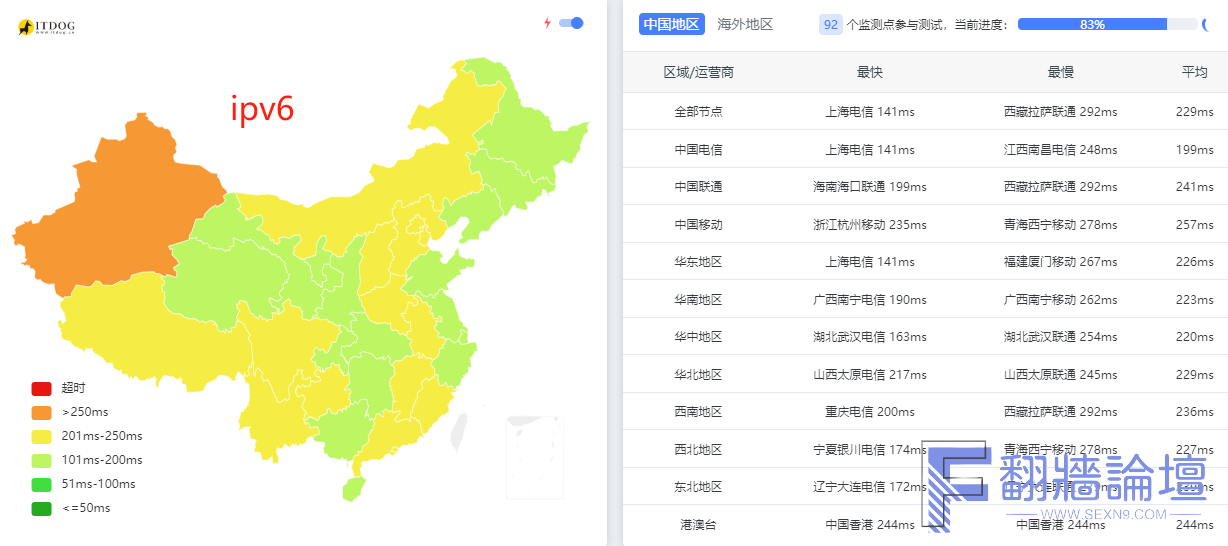1228x546 pixels.
Task: Click the yellow 201ms-250ms legend swatch
Action: pyautogui.click(x=41, y=436)
